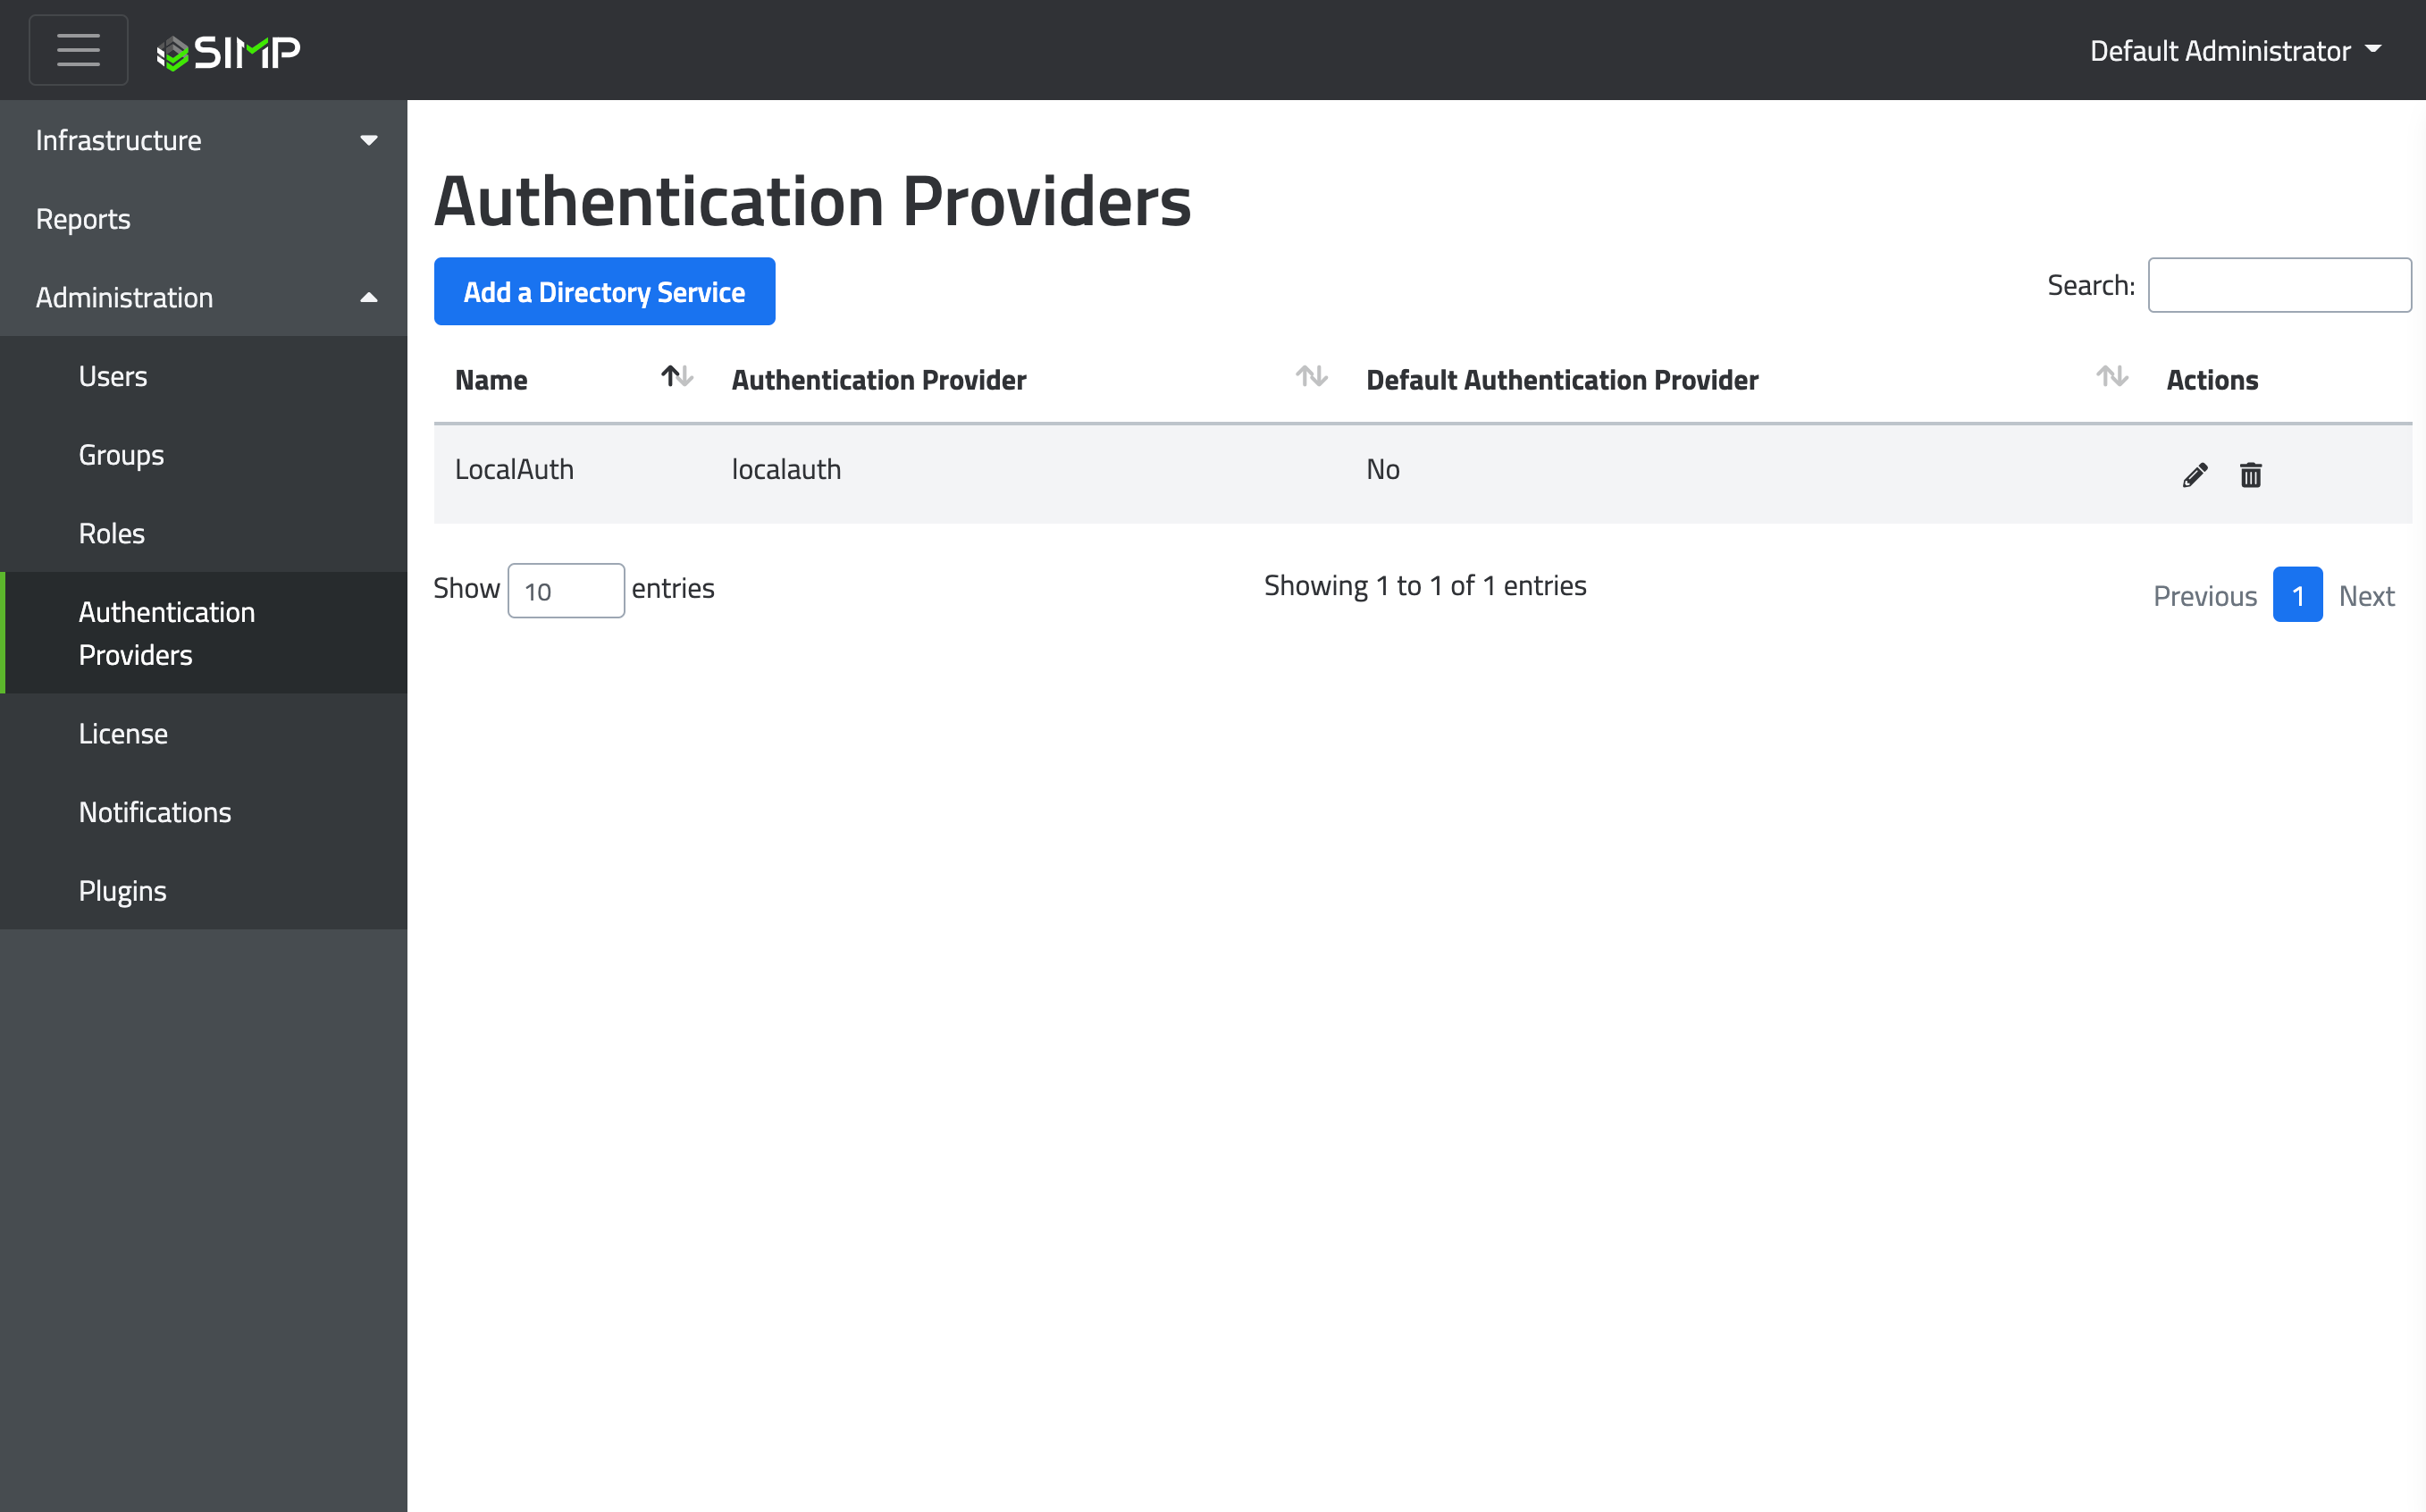The height and width of the screenshot is (1512, 2426).
Task: Edit the LocalAuth provider with the pencil icon
Action: 2195,475
